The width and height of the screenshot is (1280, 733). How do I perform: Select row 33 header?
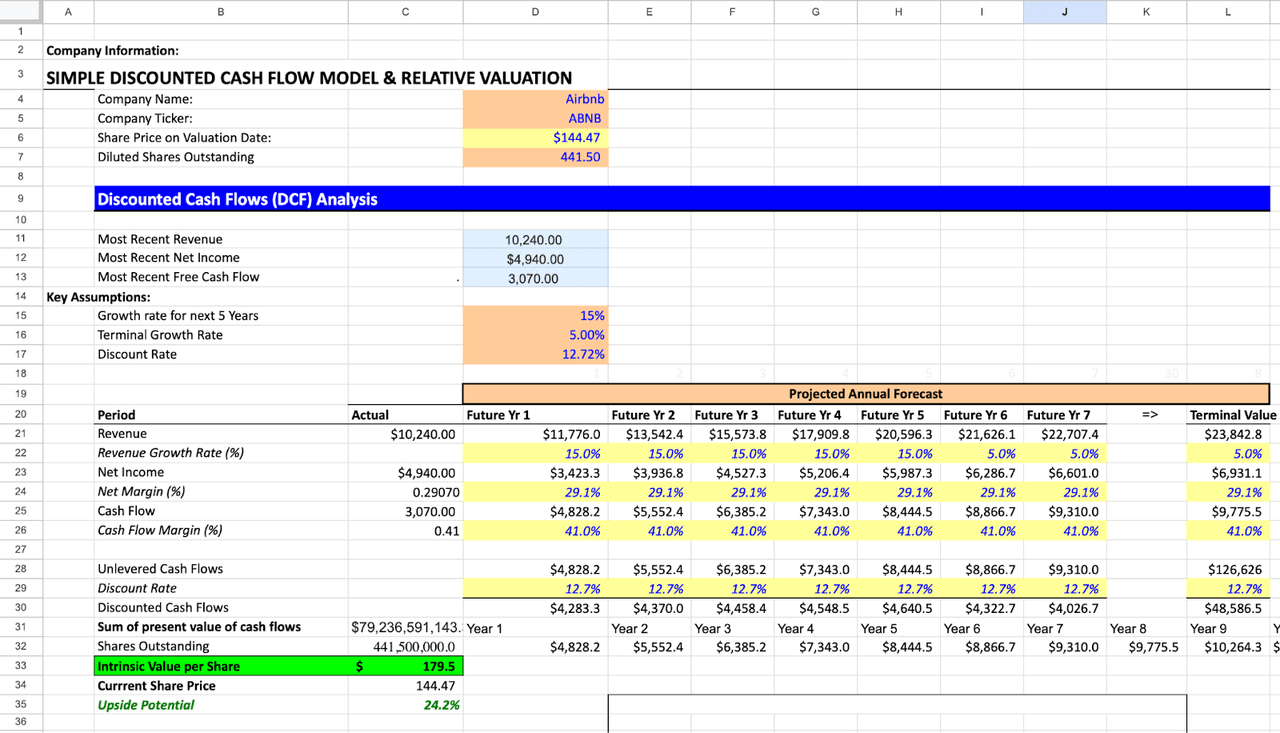pos(21,666)
